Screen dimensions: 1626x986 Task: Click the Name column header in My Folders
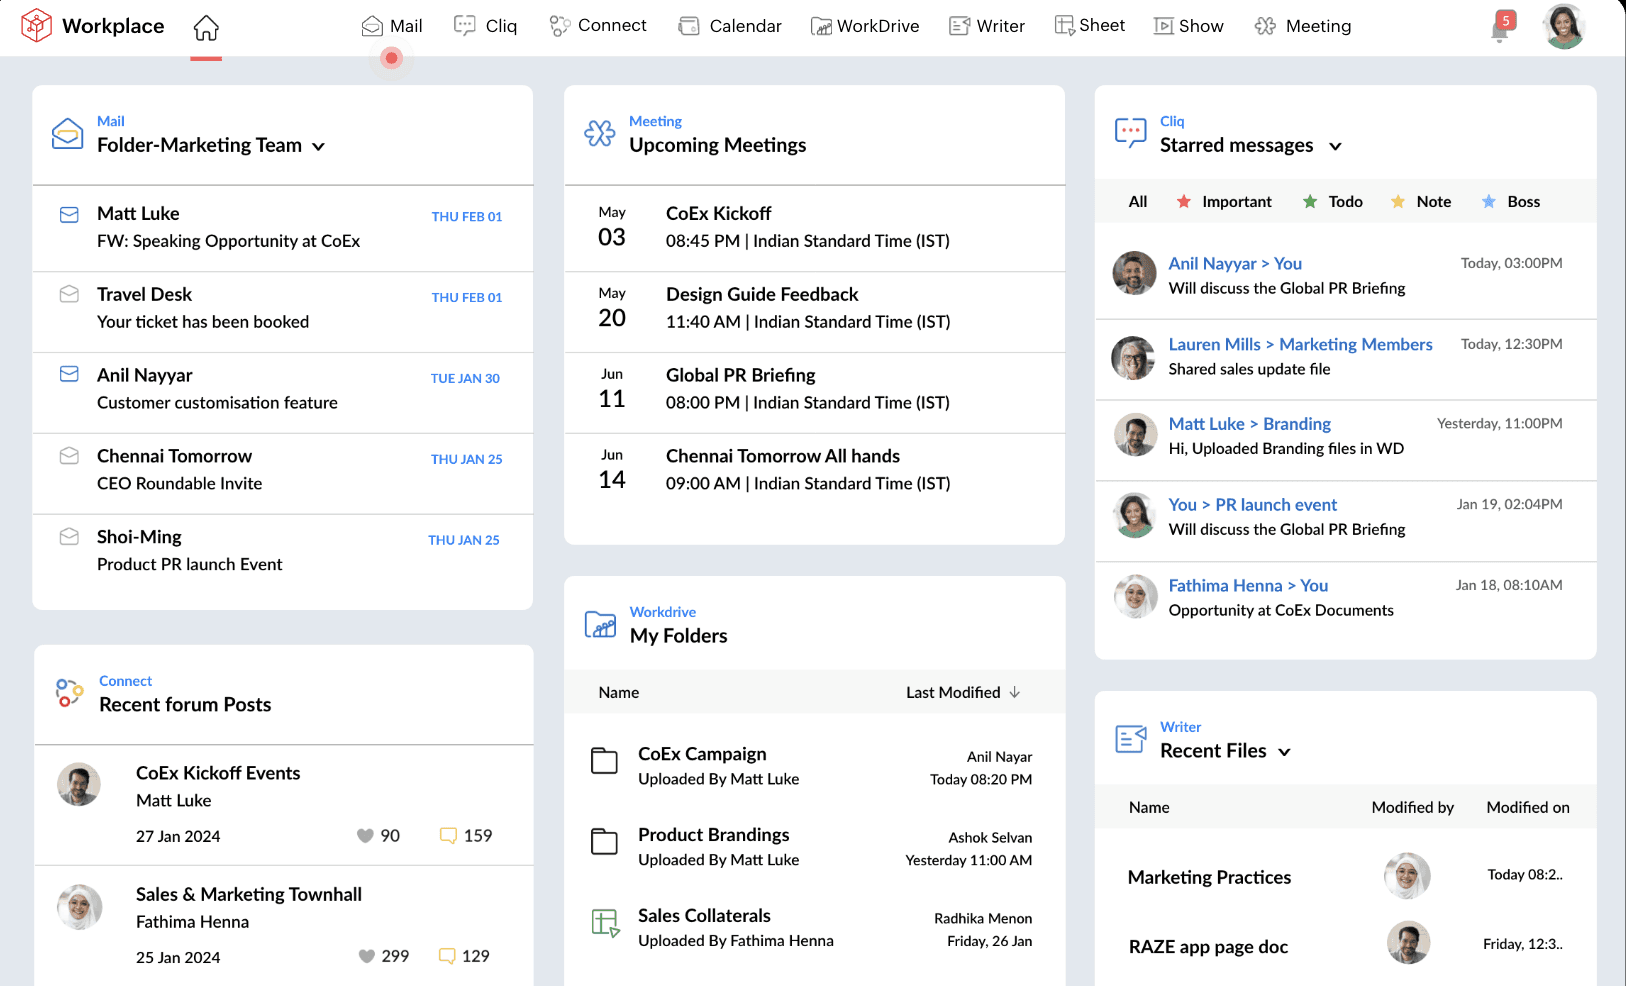point(619,692)
